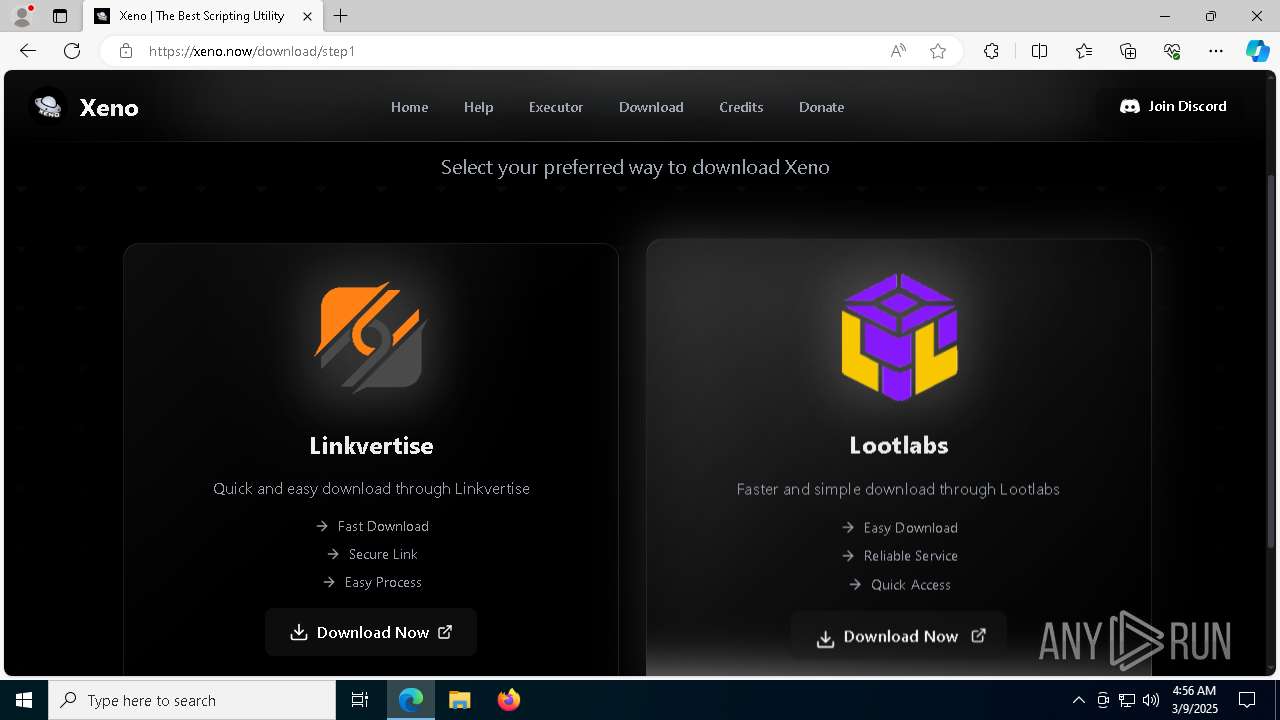Click 'Quick and easy download through Linkvertise'

(371, 489)
